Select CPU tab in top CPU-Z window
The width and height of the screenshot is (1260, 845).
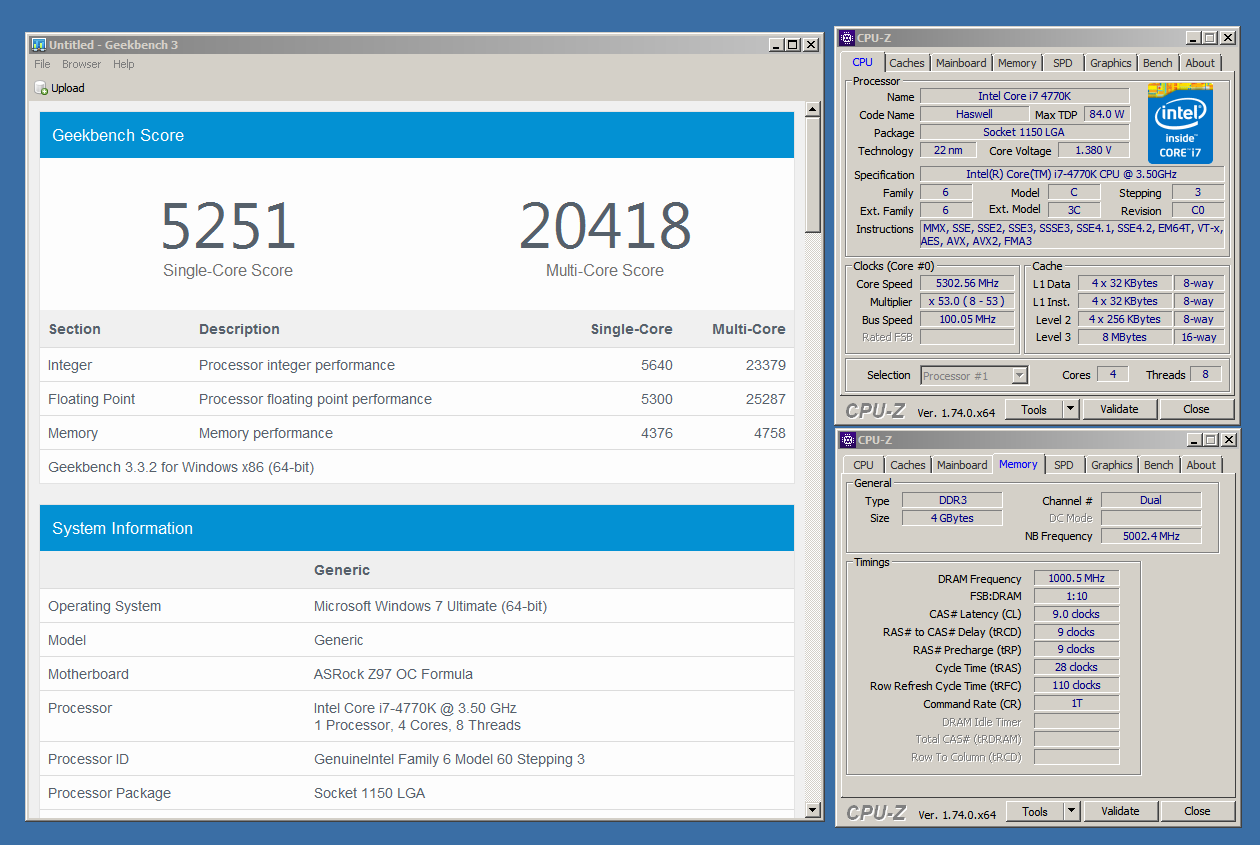coord(862,62)
